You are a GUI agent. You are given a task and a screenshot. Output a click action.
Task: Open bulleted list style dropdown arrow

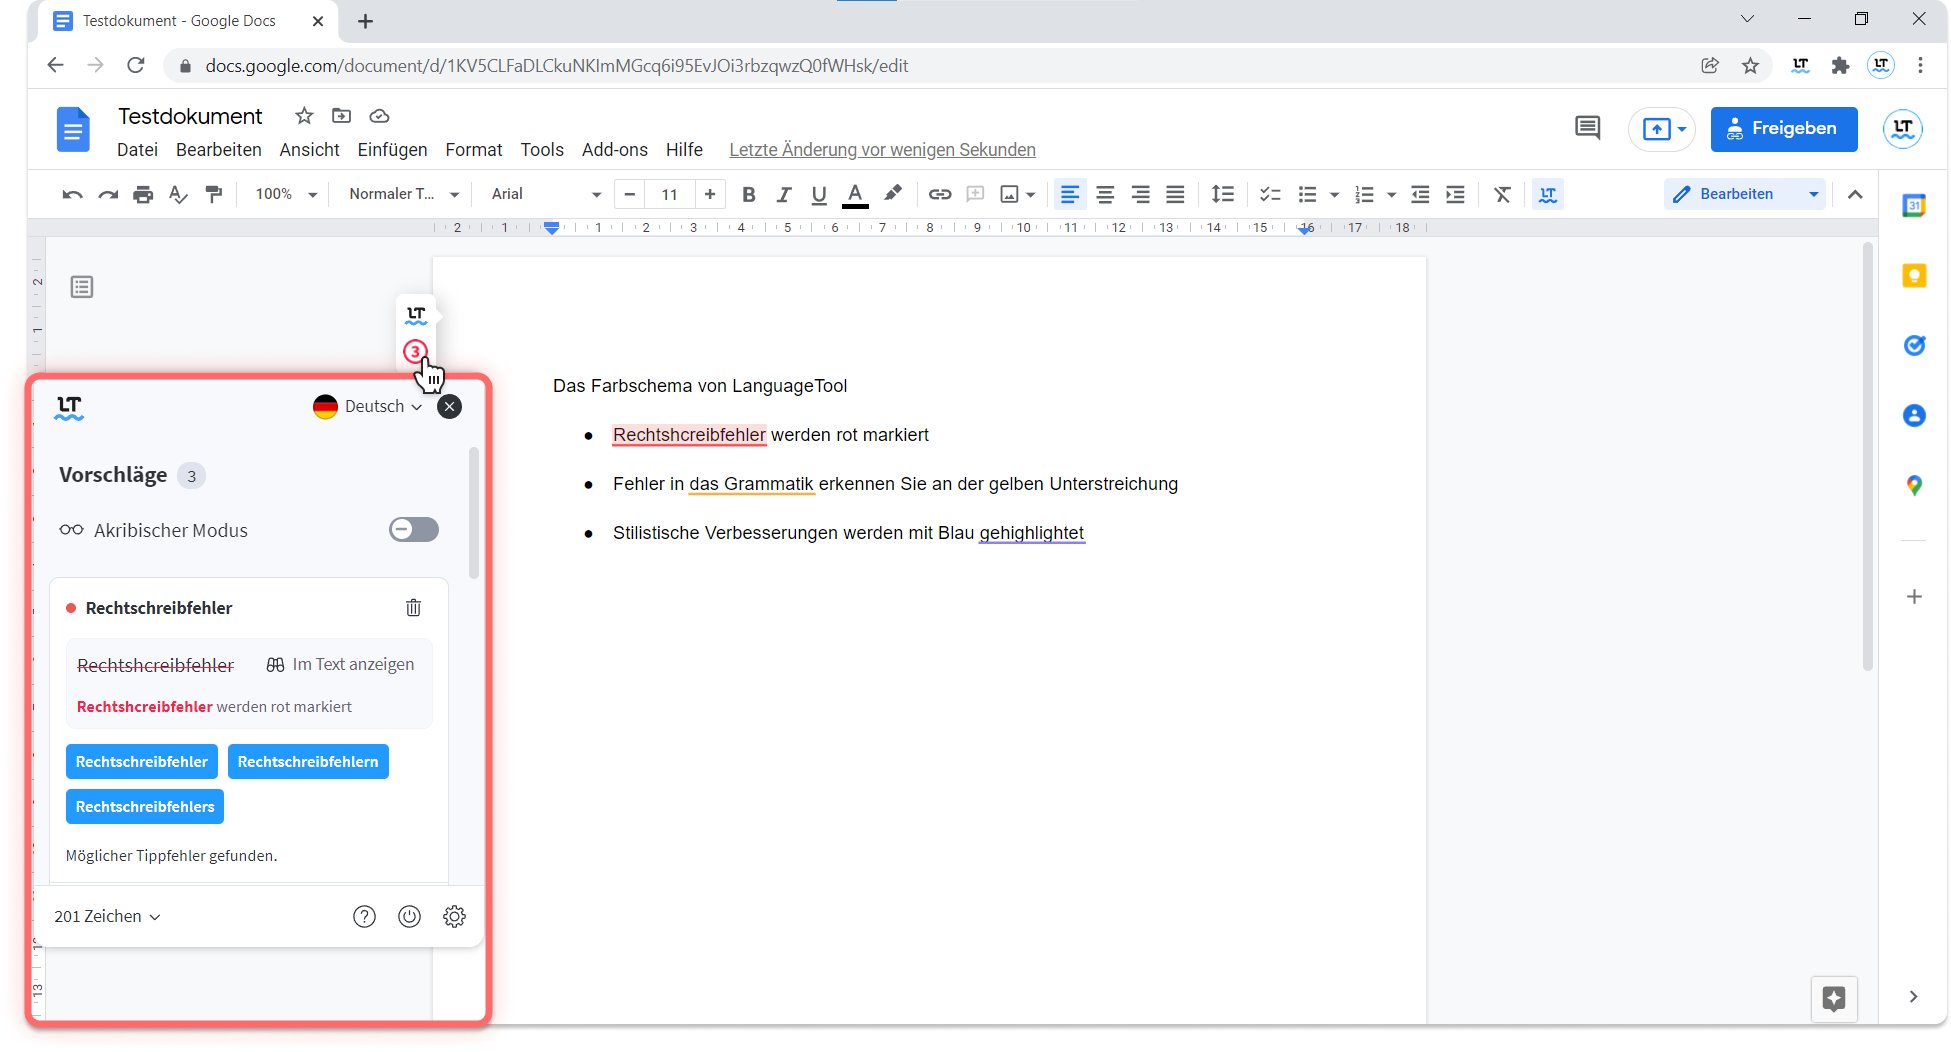pos(1334,194)
